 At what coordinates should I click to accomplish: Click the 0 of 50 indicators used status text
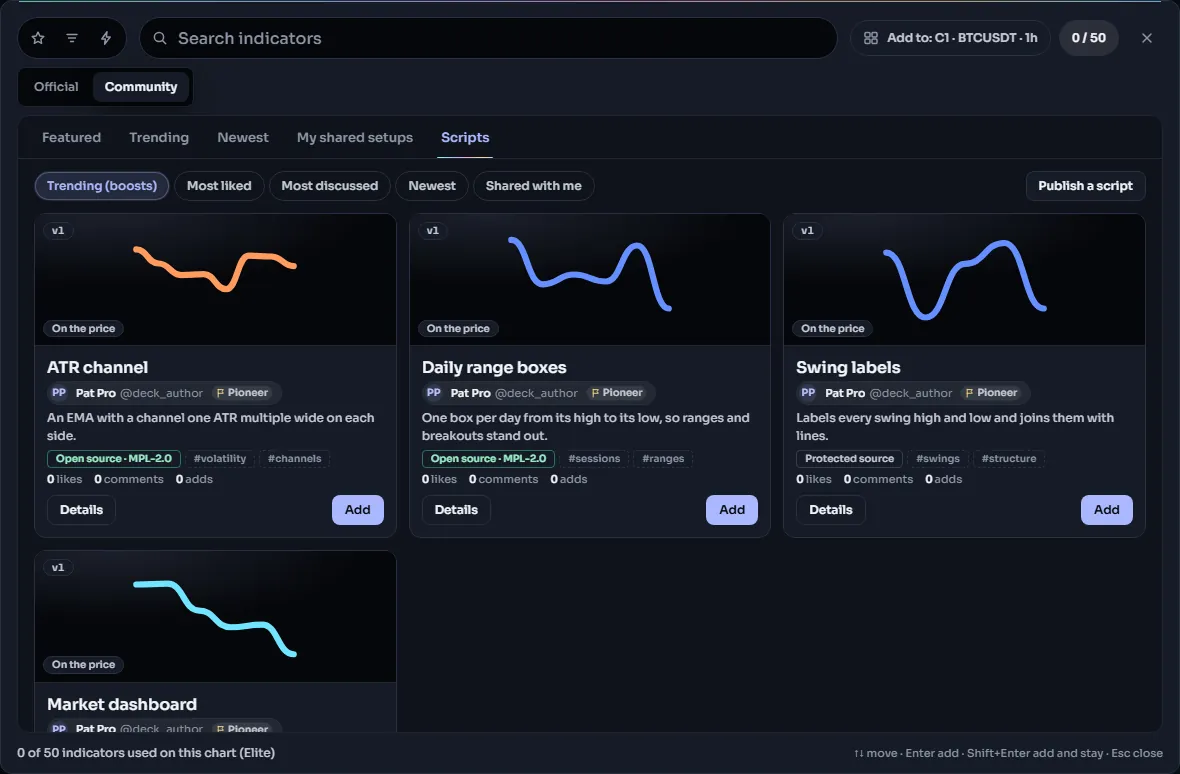(146, 753)
